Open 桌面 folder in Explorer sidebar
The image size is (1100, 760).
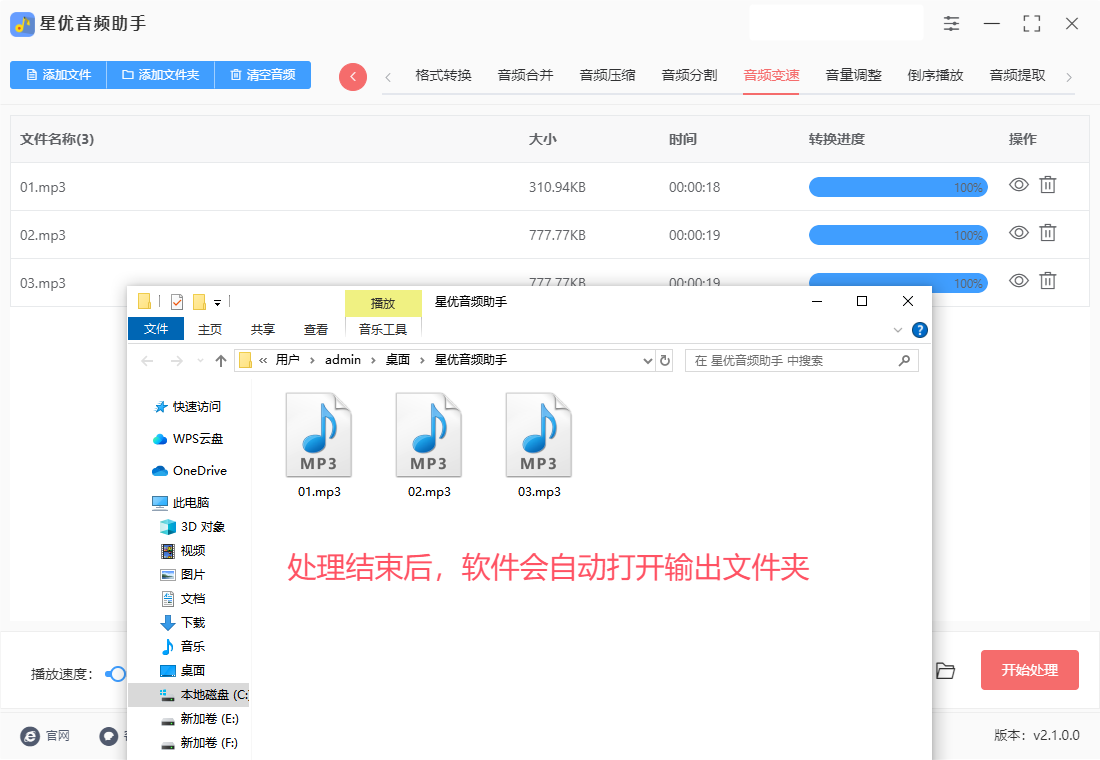pyautogui.click(x=183, y=670)
